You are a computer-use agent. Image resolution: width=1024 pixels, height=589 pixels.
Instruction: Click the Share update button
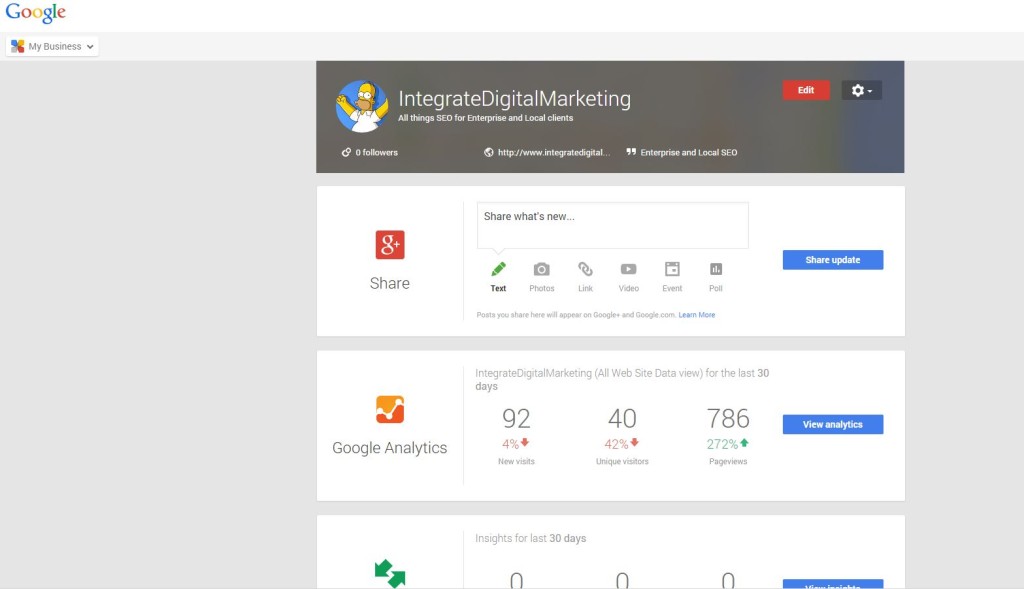pos(832,259)
